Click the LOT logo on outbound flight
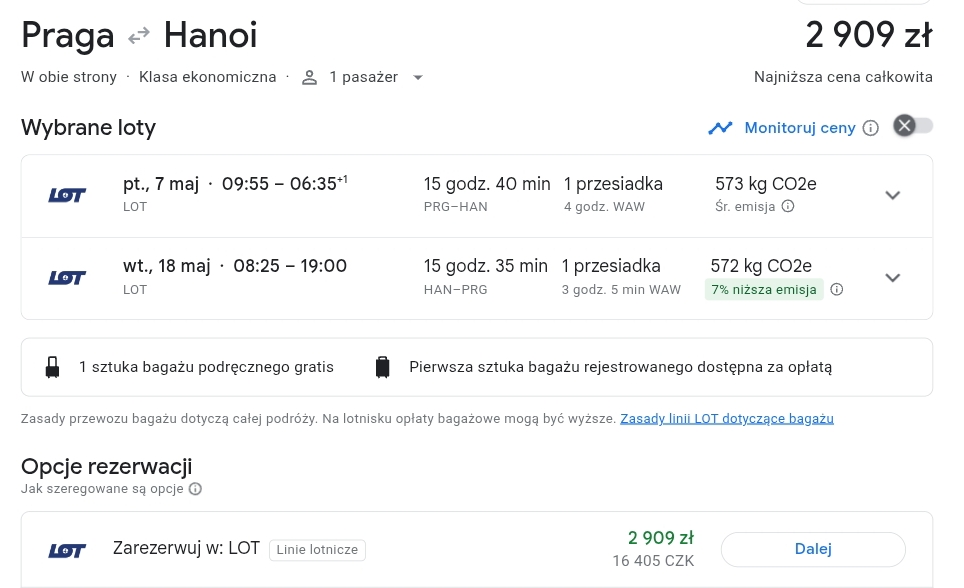Image resolution: width=964 pixels, height=588 pixels. [x=67, y=196]
